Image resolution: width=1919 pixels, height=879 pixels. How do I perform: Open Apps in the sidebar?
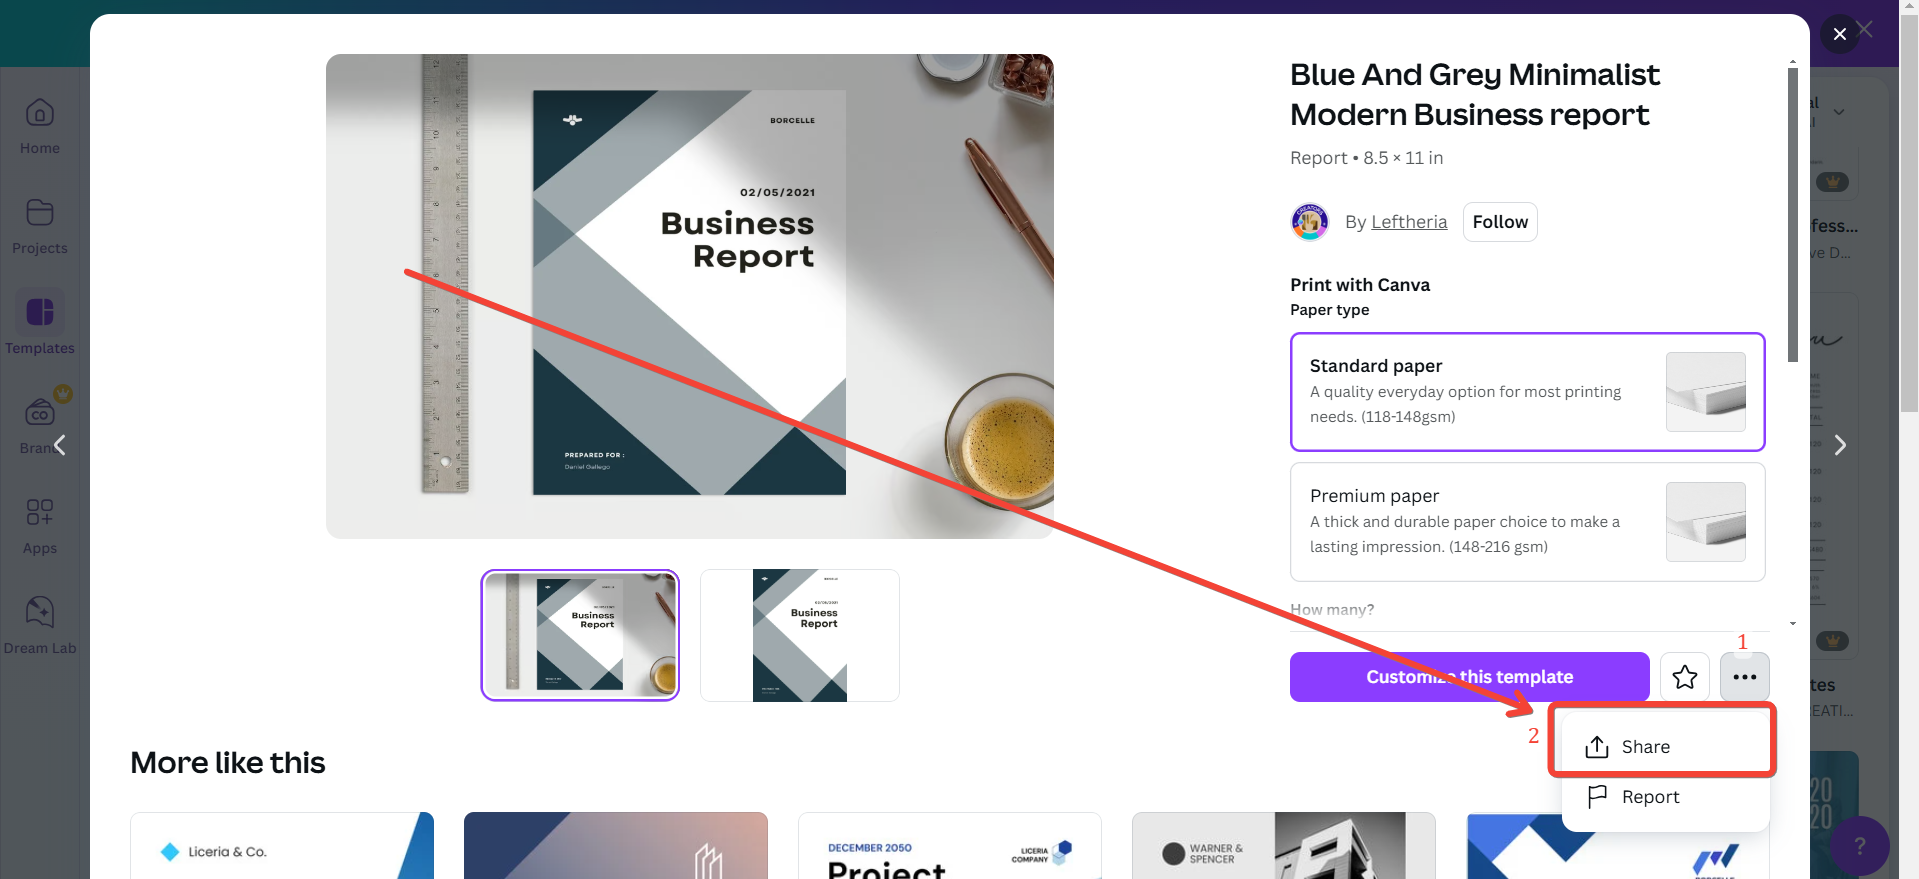(40, 527)
